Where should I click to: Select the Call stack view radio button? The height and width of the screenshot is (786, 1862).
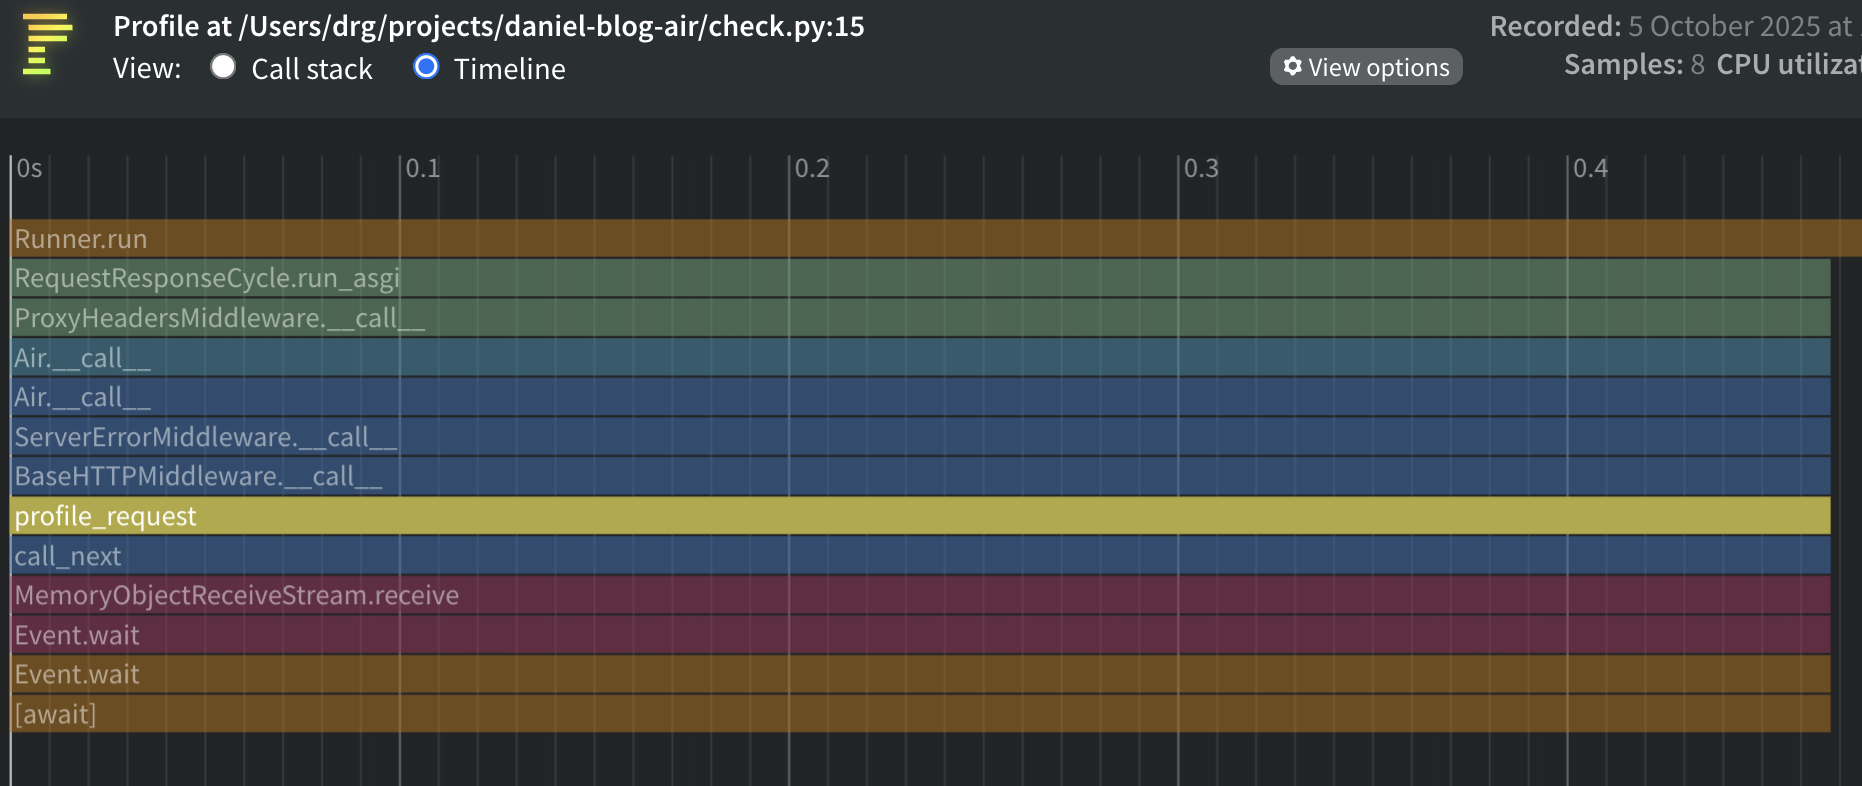pyautogui.click(x=223, y=67)
